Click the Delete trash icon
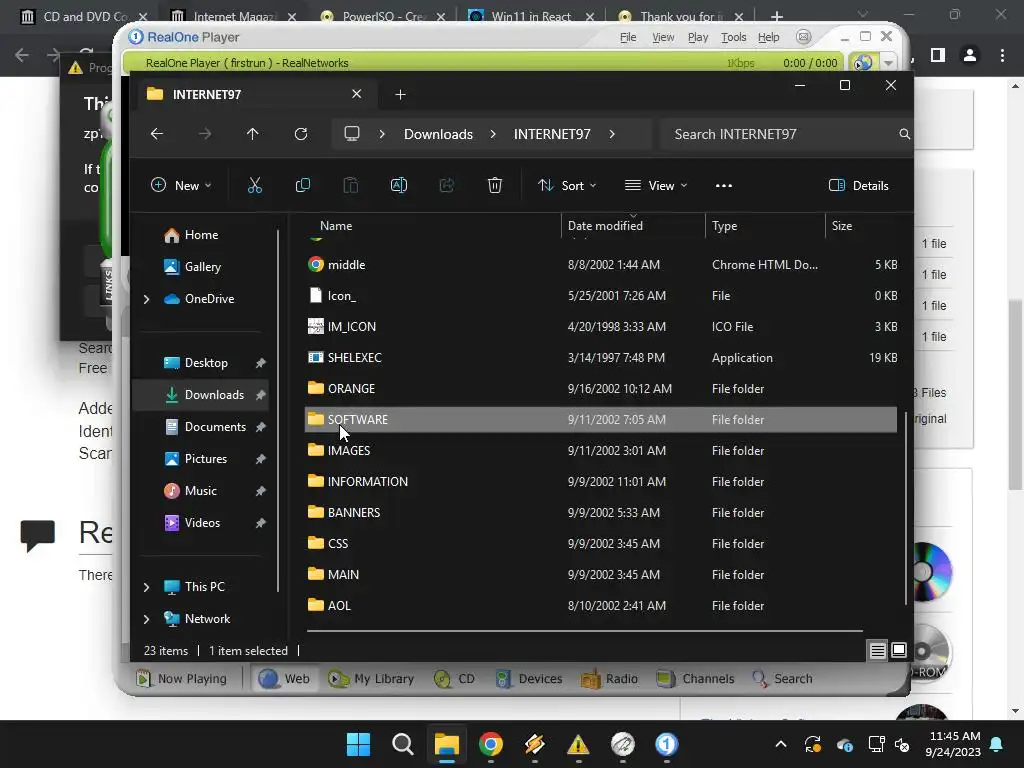 495,185
